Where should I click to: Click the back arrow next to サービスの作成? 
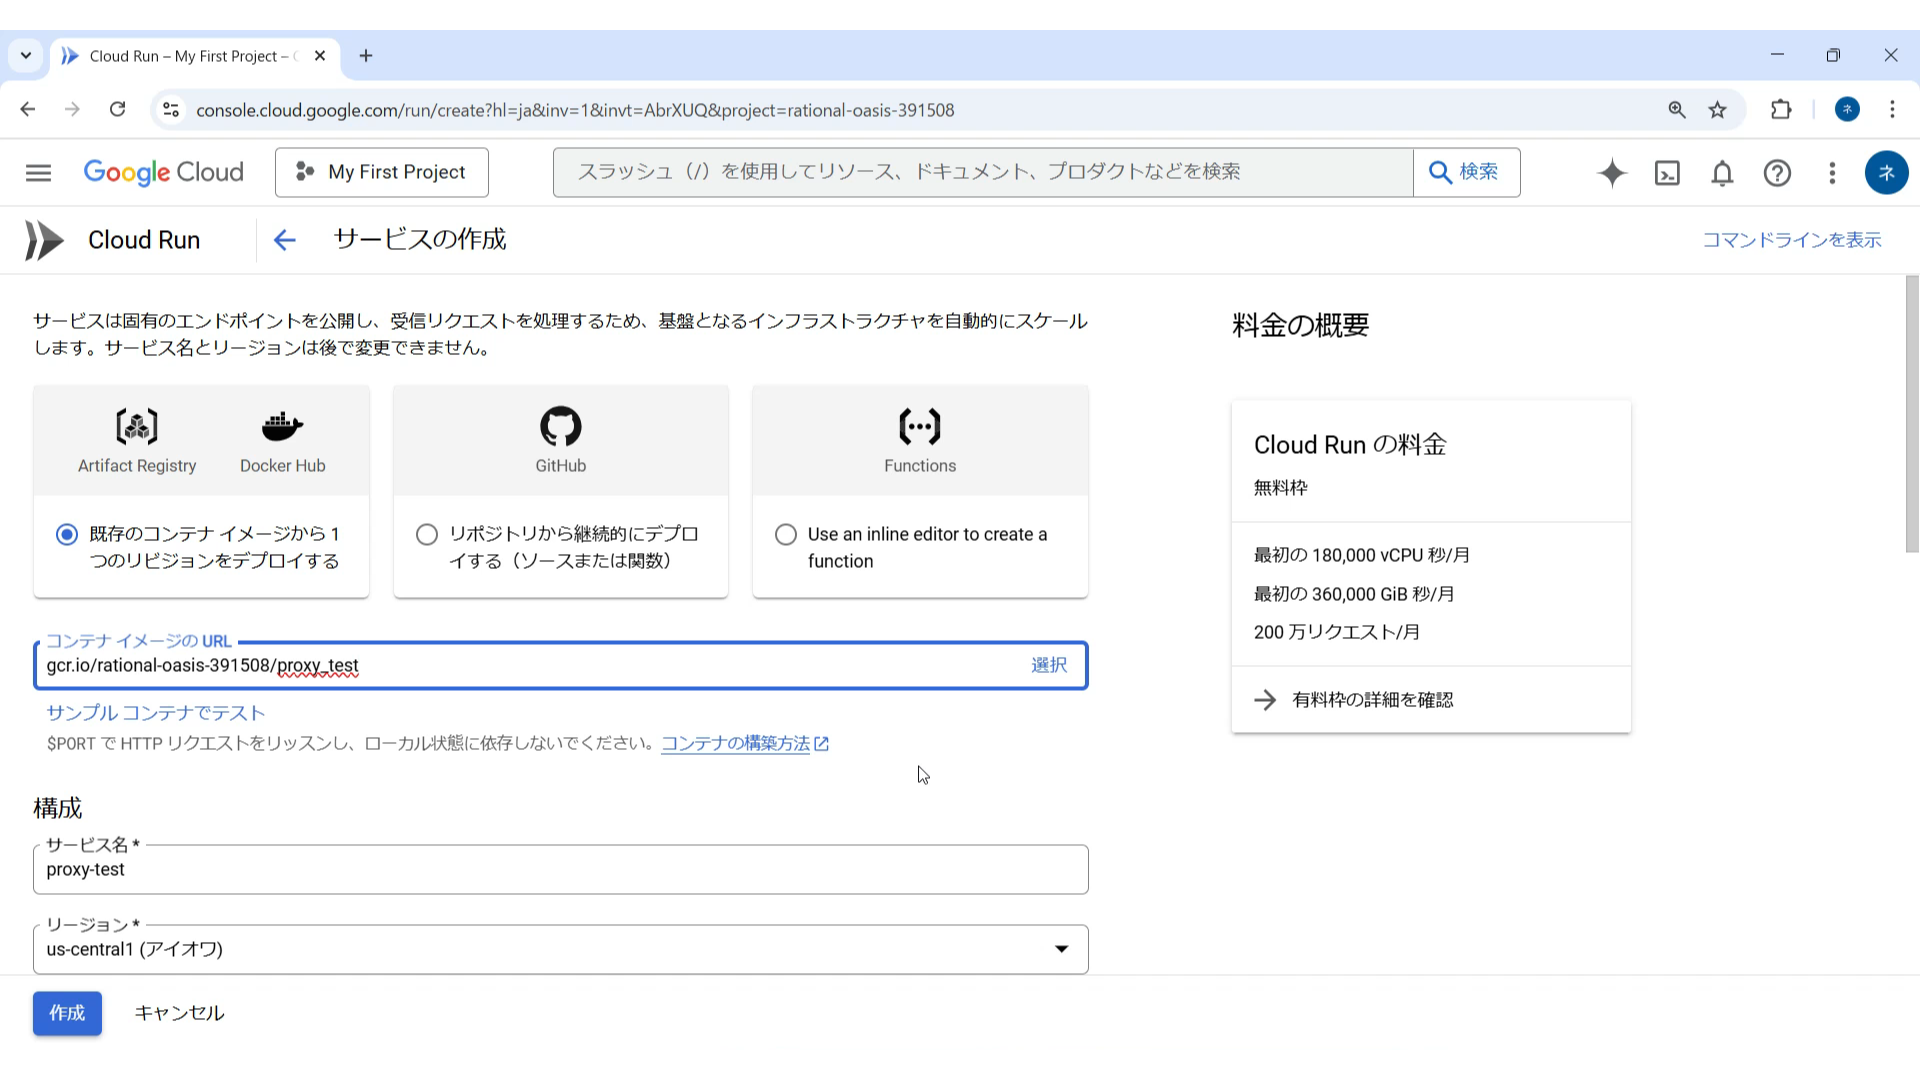point(284,240)
